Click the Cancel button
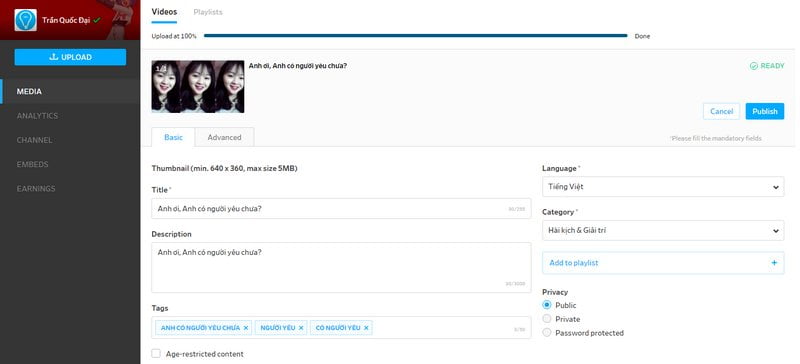Viewport: 800px width, 364px height. coord(721,111)
